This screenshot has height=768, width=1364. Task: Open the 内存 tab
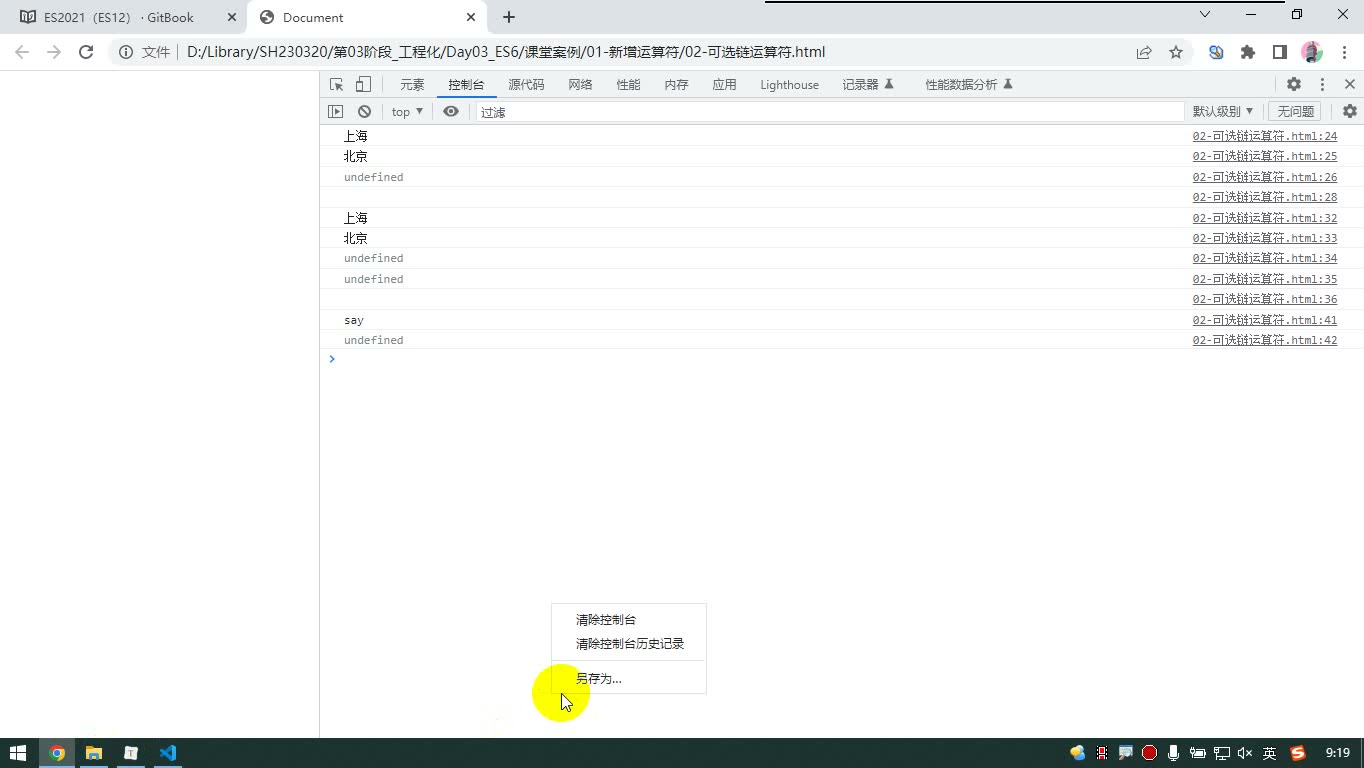[x=676, y=85]
